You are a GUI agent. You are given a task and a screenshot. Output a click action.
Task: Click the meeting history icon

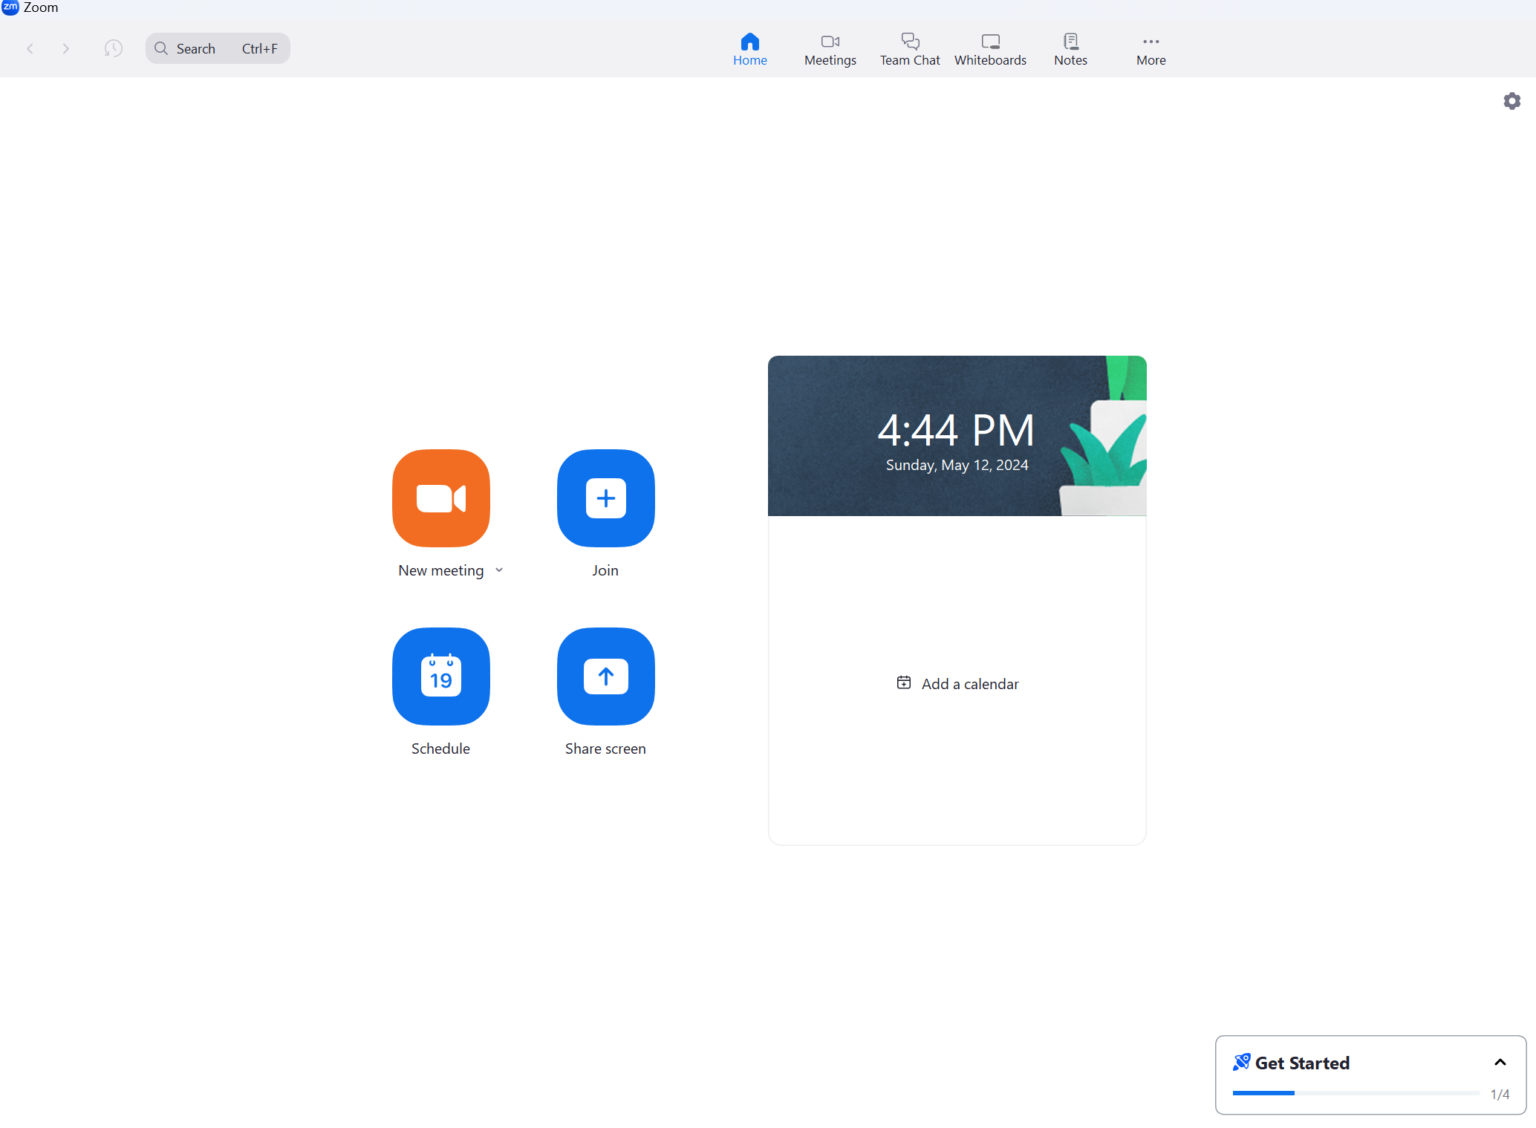[113, 48]
